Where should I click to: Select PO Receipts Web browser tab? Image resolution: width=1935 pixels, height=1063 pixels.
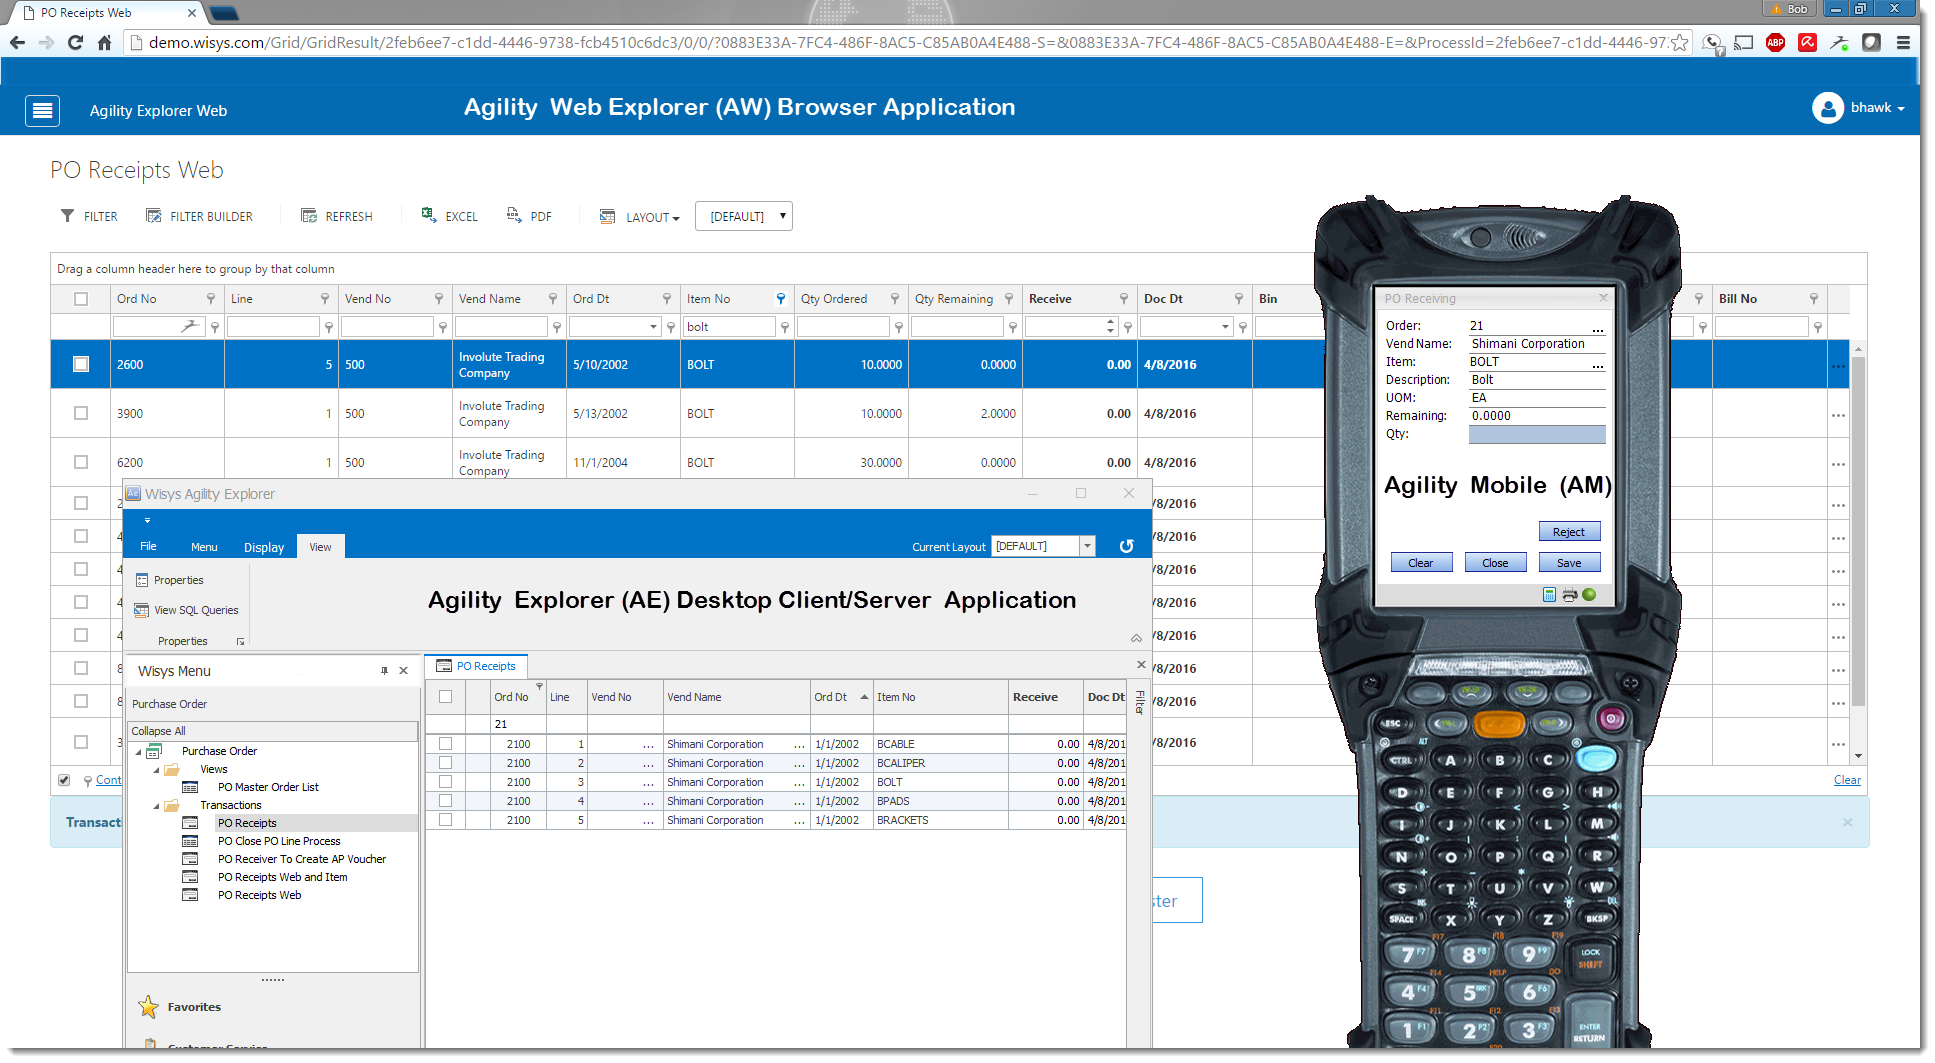click(107, 12)
